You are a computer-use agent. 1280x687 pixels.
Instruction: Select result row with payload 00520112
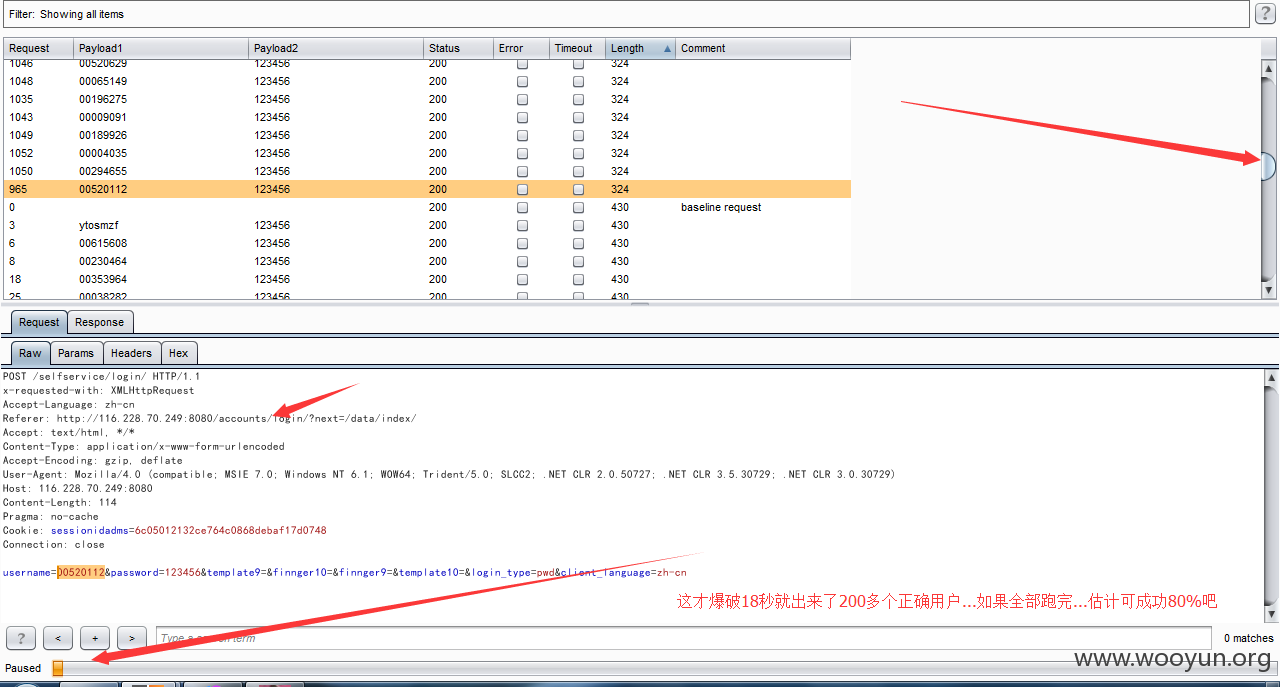(x=427, y=189)
